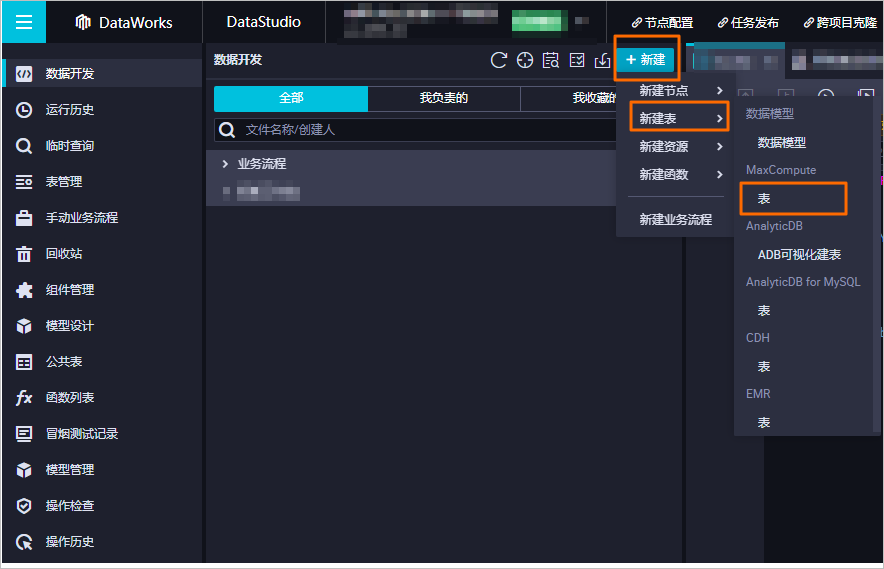Open 模型设计 cube icon entry
The width and height of the screenshot is (884, 569).
coord(102,325)
